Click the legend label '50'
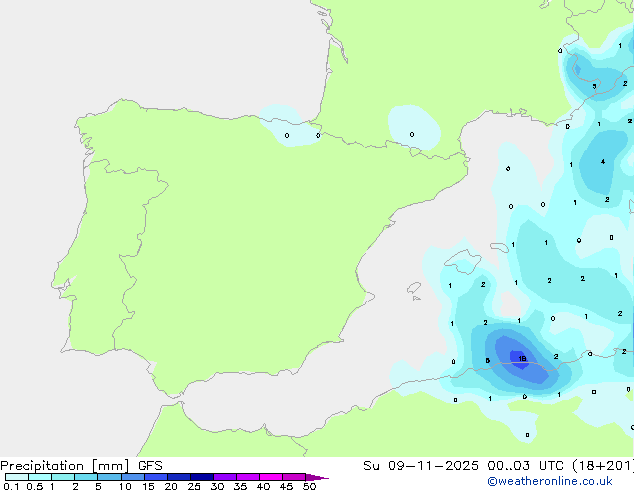634x490 pixels. [309, 486]
